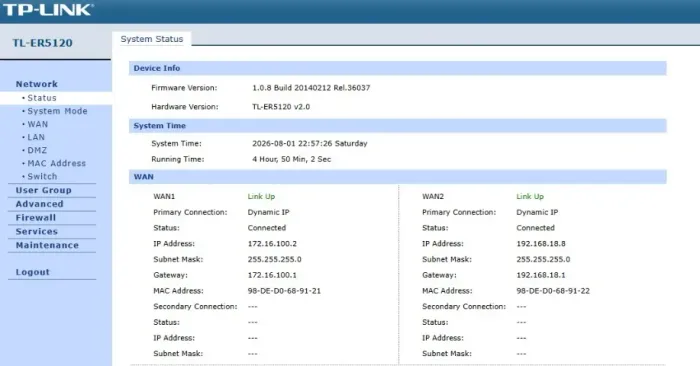The height and width of the screenshot is (366, 700).
Task: Expand the Firewall menu
Action: (36, 218)
